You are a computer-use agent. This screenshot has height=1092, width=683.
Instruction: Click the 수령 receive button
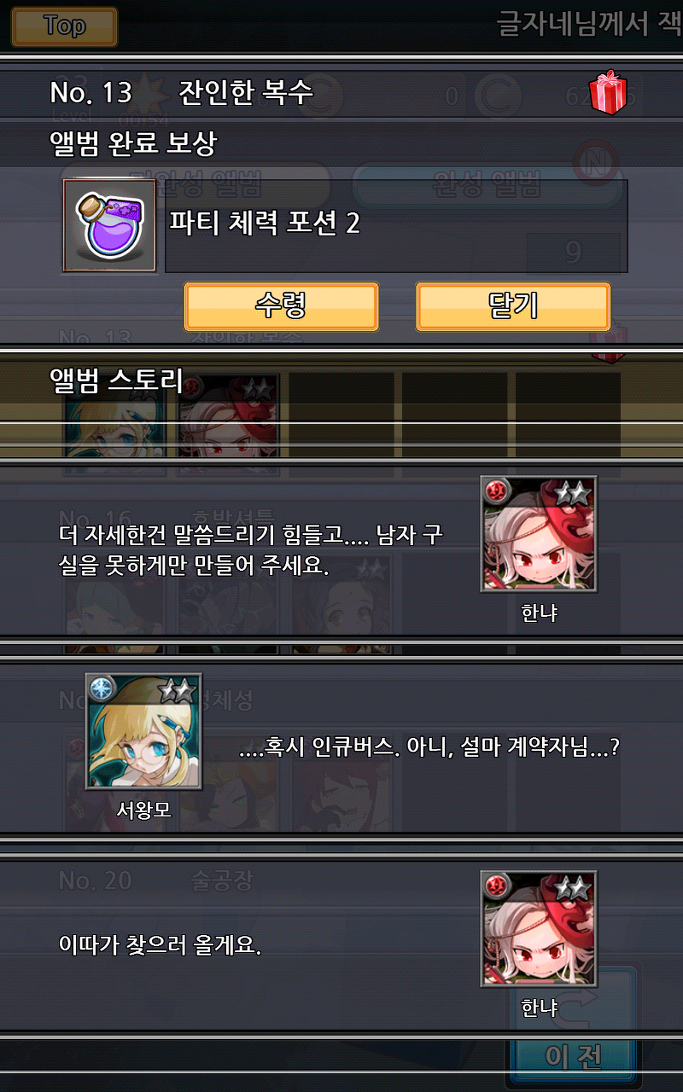click(281, 306)
